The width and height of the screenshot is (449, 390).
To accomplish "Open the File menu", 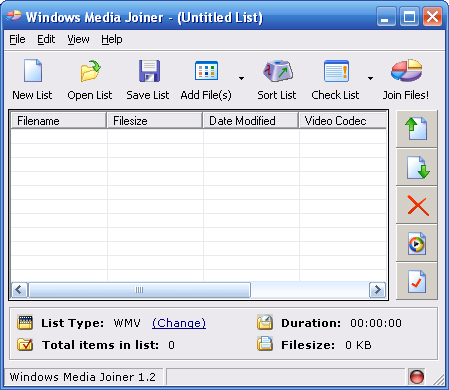I will pyautogui.click(x=17, y=39).
